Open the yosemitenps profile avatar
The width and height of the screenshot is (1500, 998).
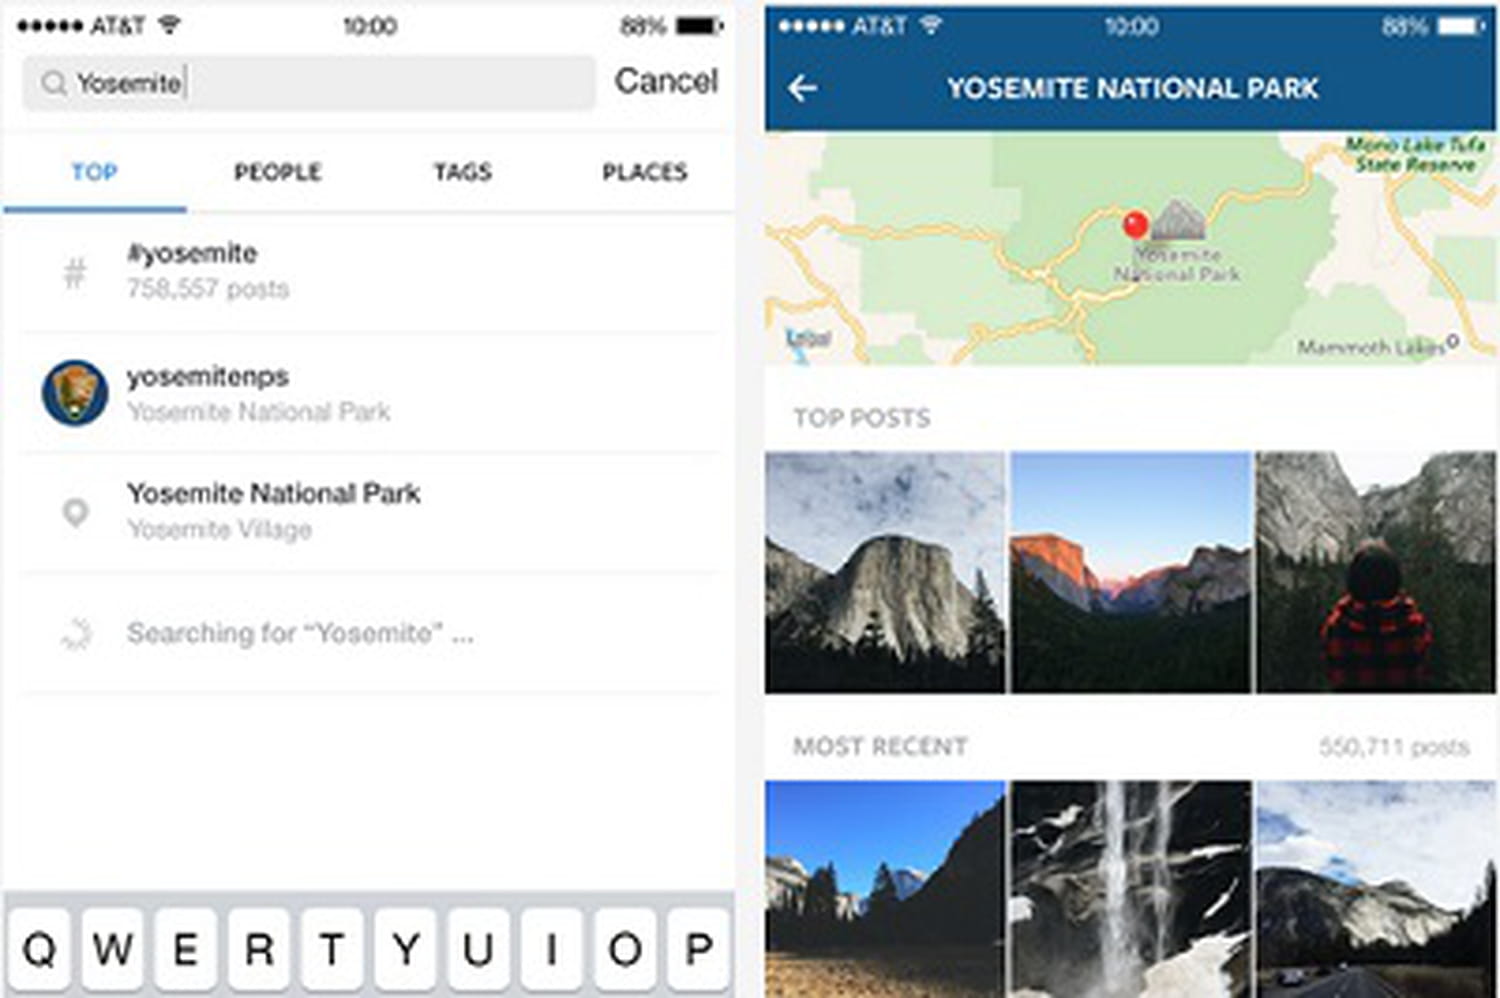pos(75,393)
